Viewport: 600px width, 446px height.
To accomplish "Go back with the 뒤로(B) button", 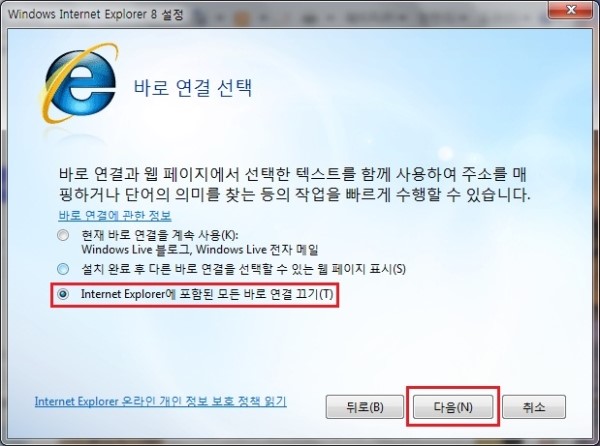I will tap(365, 407).
